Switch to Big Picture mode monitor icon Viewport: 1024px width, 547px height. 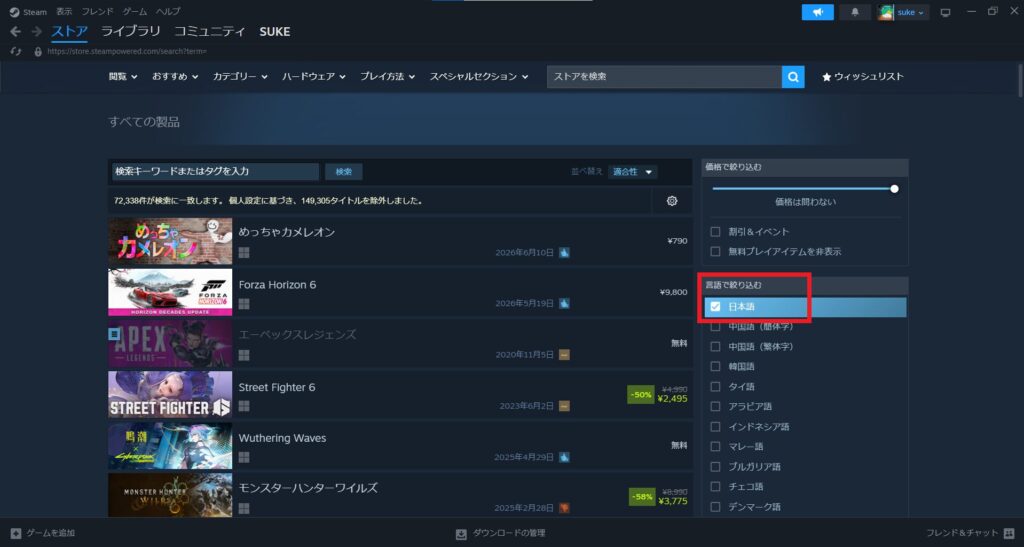[945, 12]
